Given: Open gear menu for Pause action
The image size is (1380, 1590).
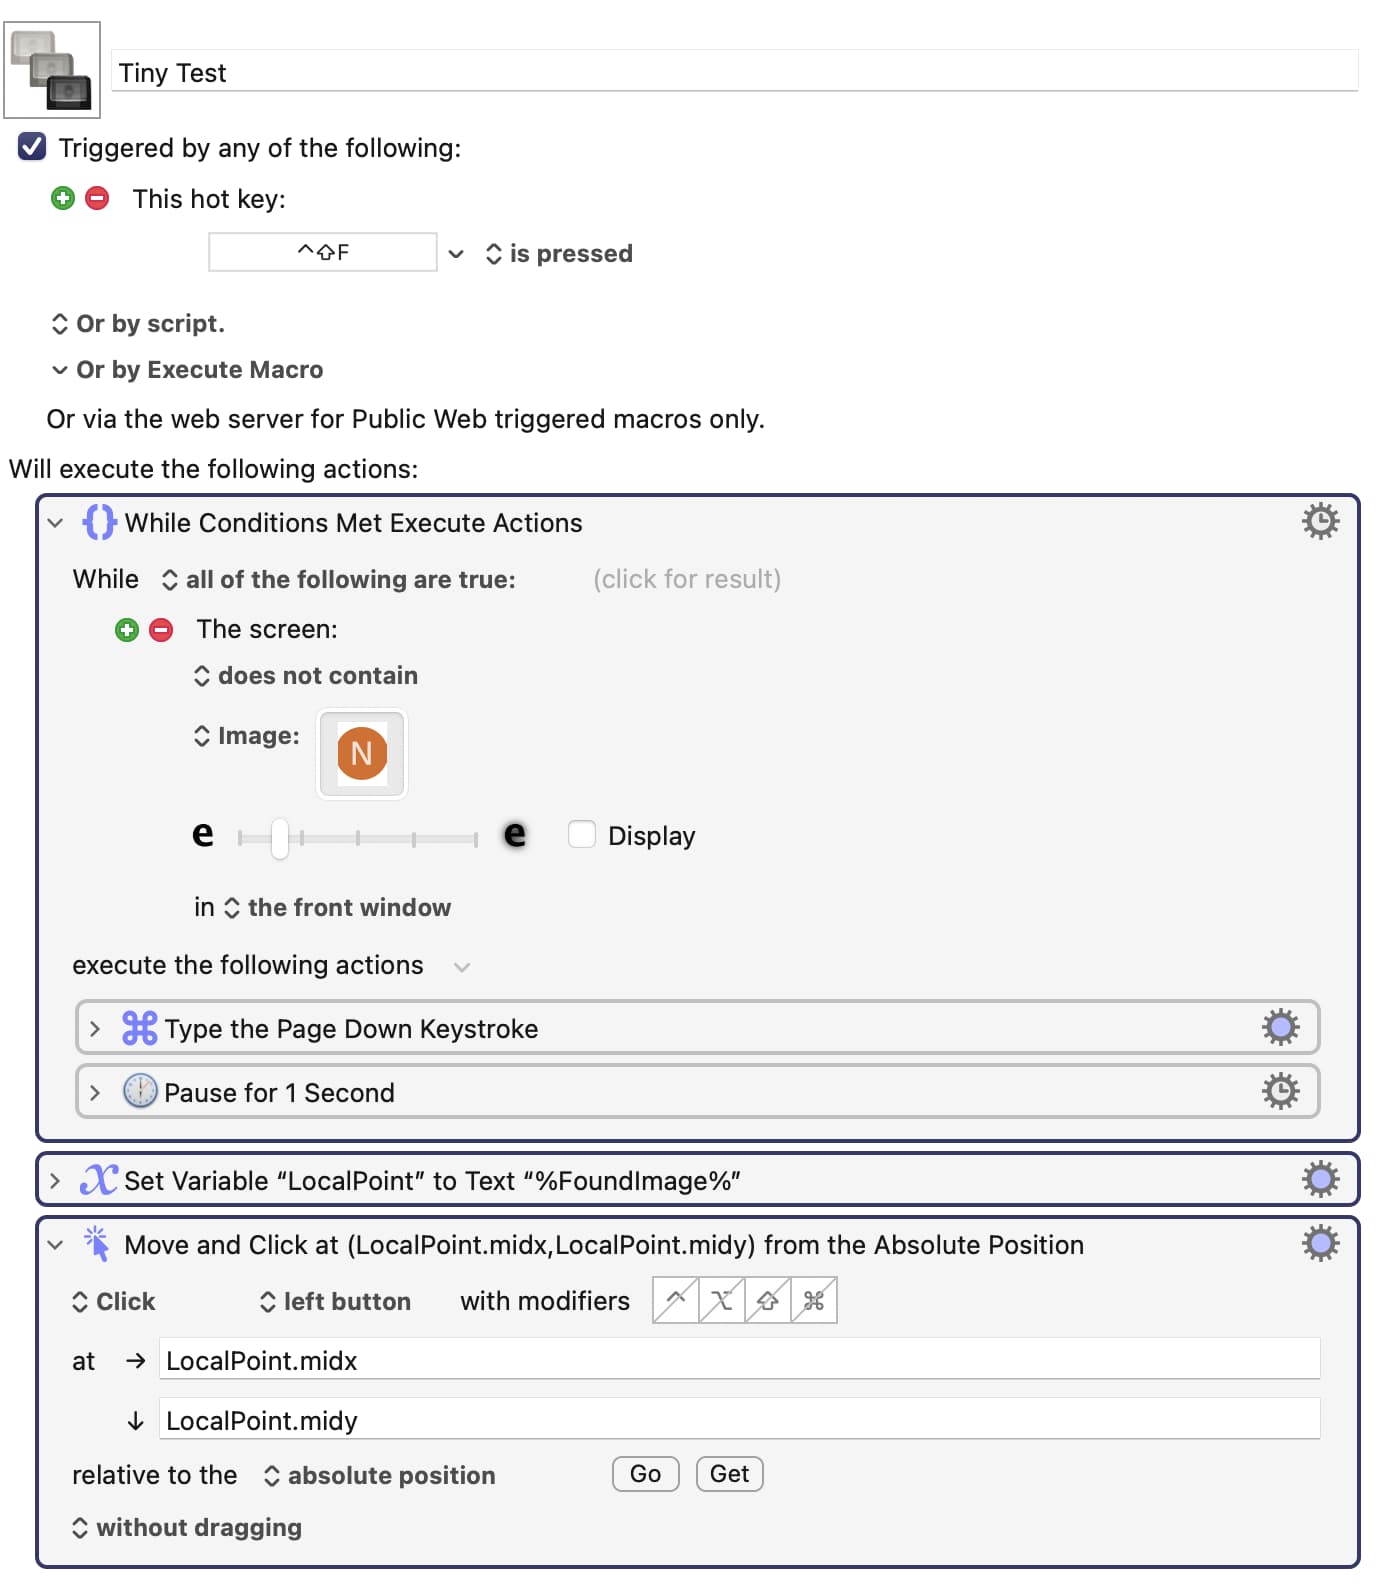Looking at the screenshot, I should (1280, 1091).
